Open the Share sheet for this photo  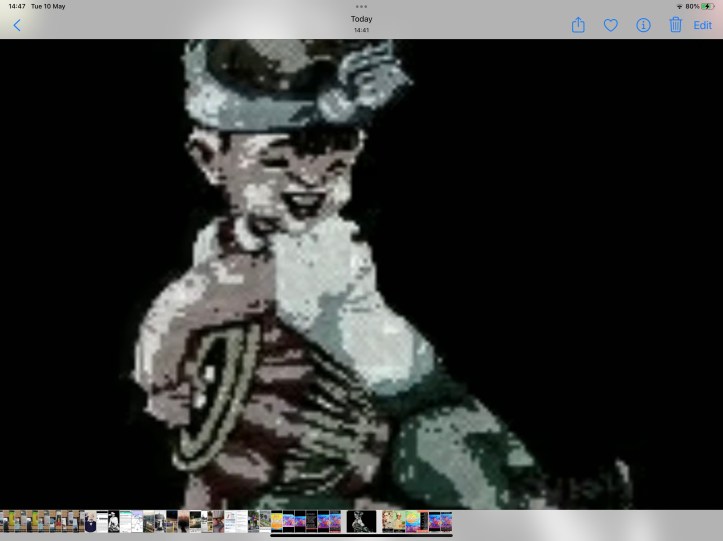click(x=578, y=25)
